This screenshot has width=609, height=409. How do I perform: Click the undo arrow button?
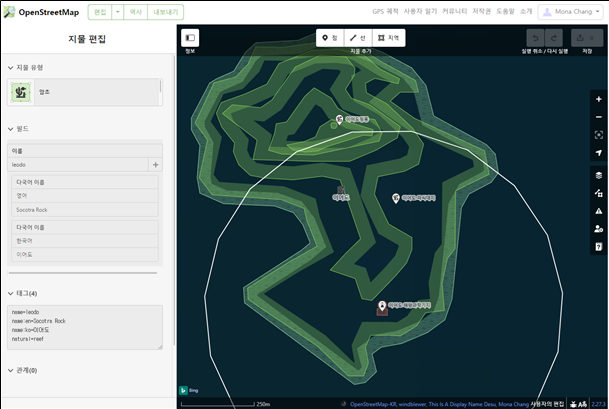(x=535, y=38)
